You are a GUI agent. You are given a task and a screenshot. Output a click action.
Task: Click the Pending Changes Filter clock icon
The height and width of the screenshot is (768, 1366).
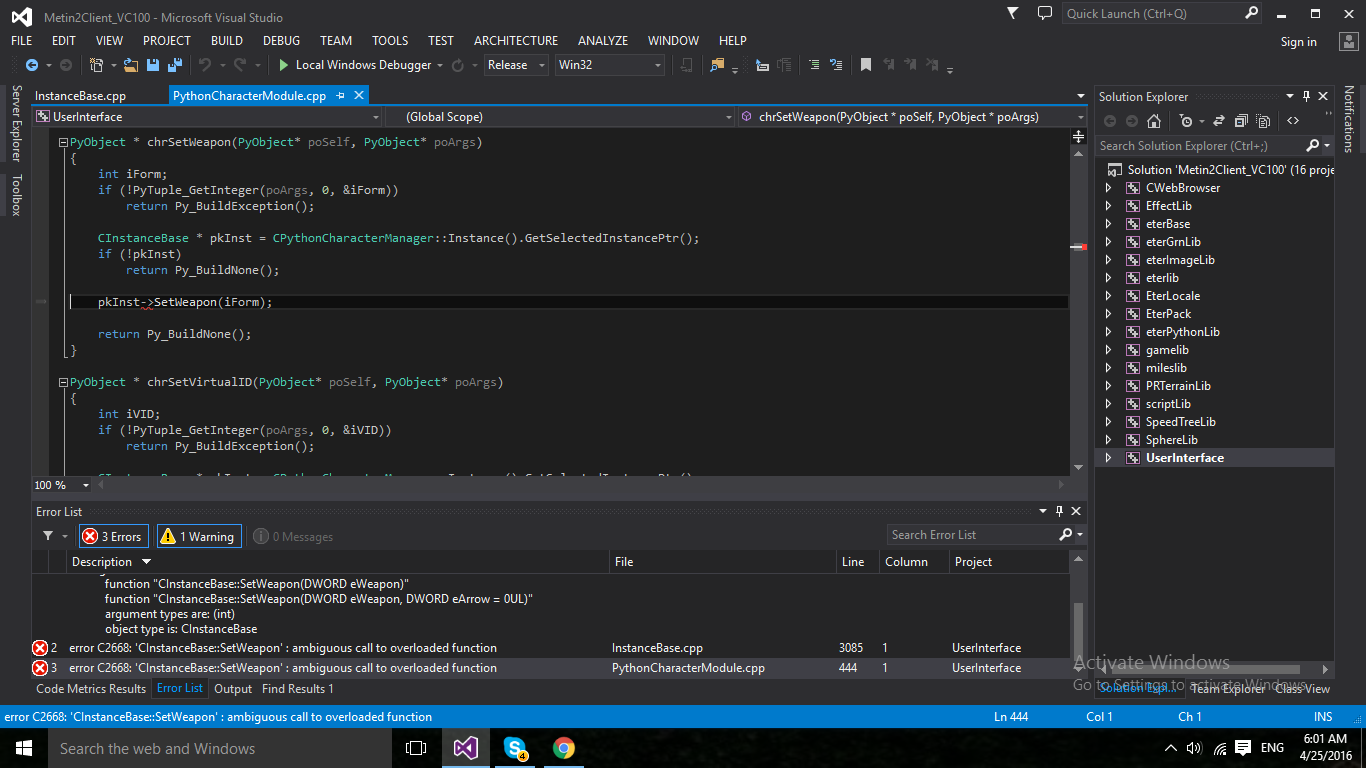pos(1186,121)
